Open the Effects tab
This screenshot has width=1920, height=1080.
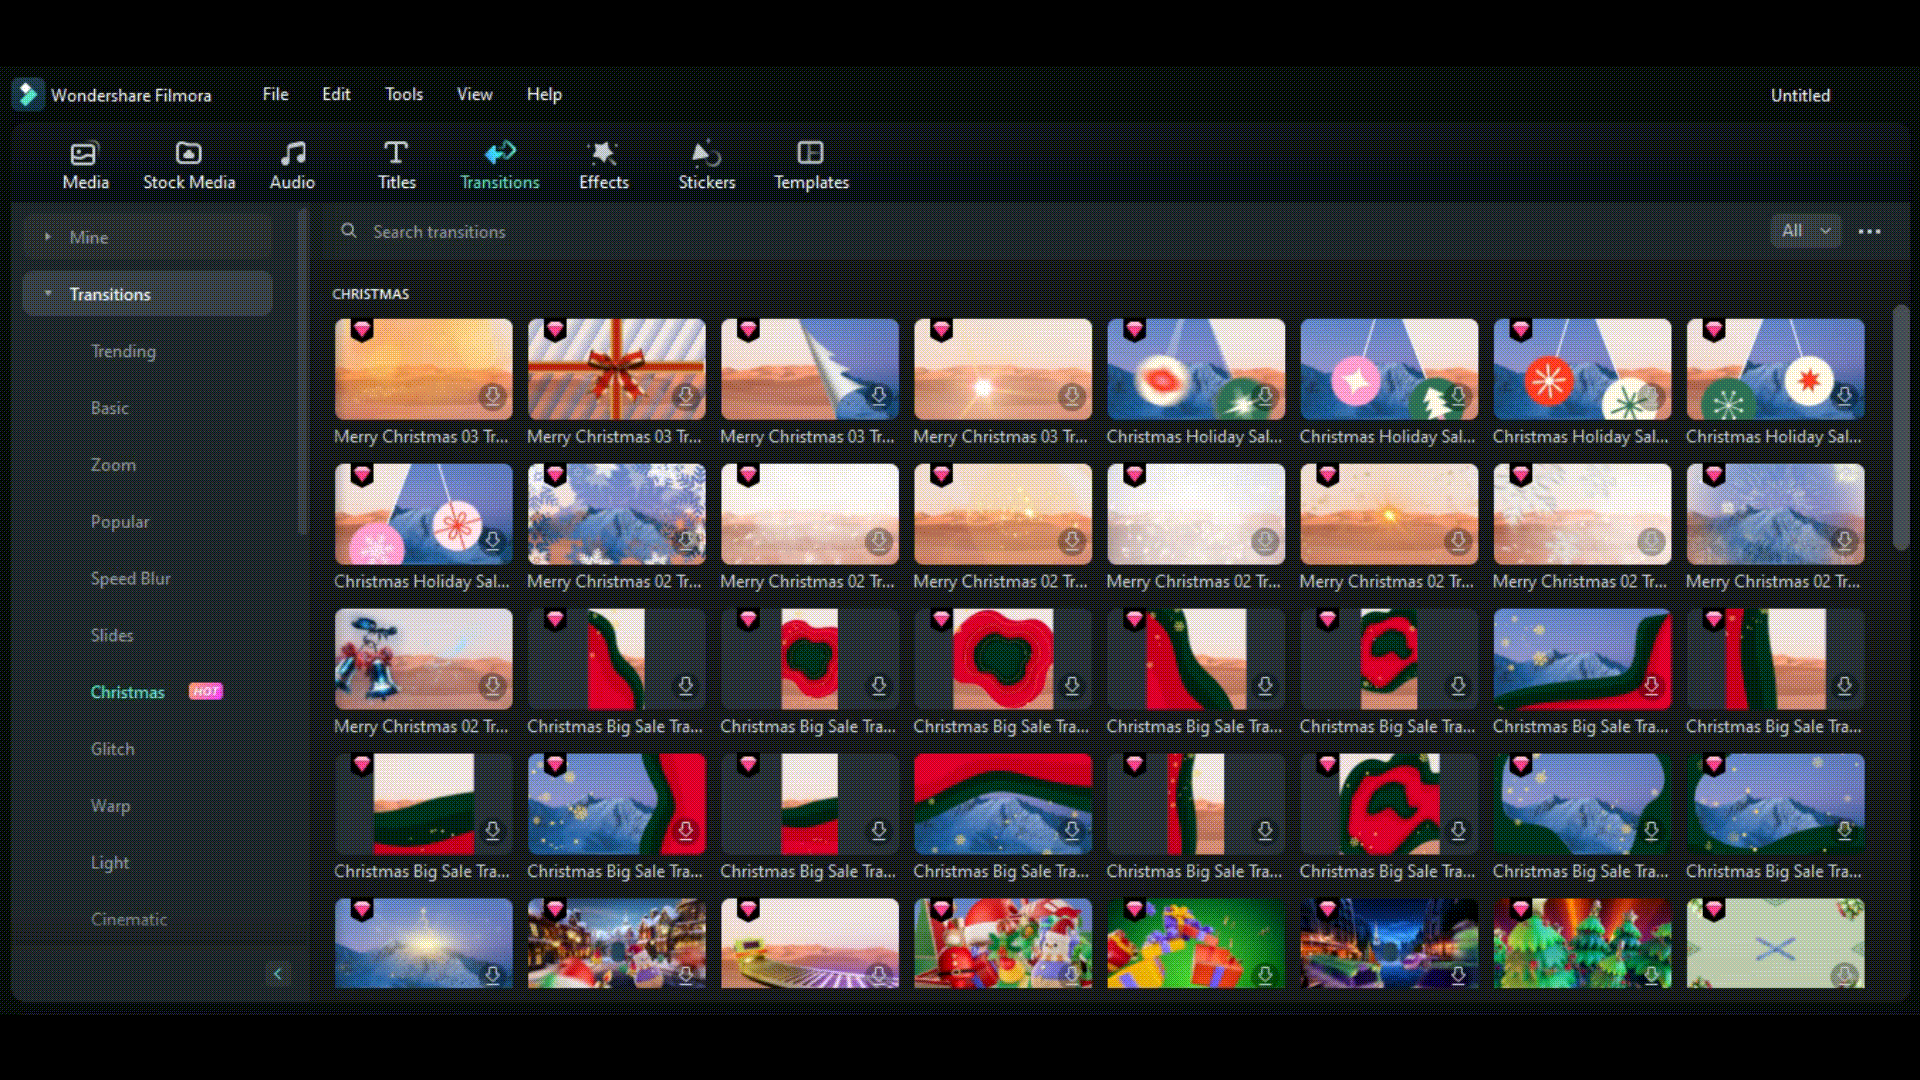tap(604, 166)
